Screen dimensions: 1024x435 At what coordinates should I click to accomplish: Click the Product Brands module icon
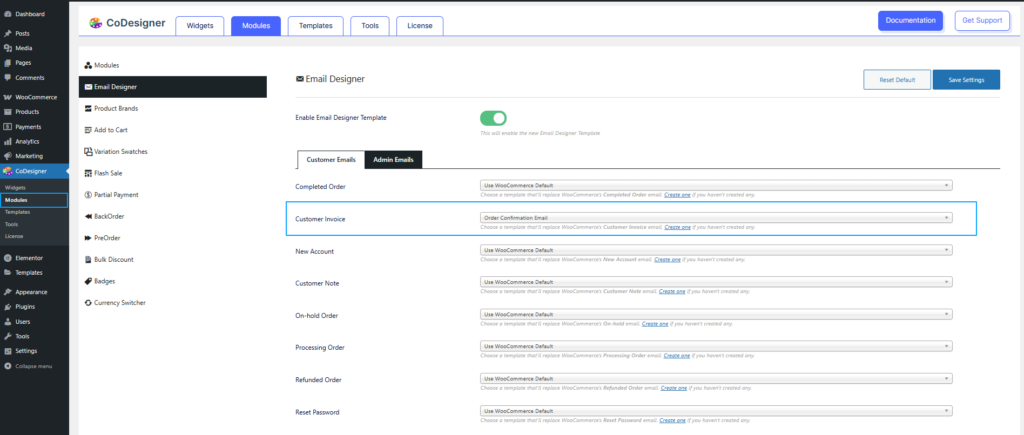point(88,108)
